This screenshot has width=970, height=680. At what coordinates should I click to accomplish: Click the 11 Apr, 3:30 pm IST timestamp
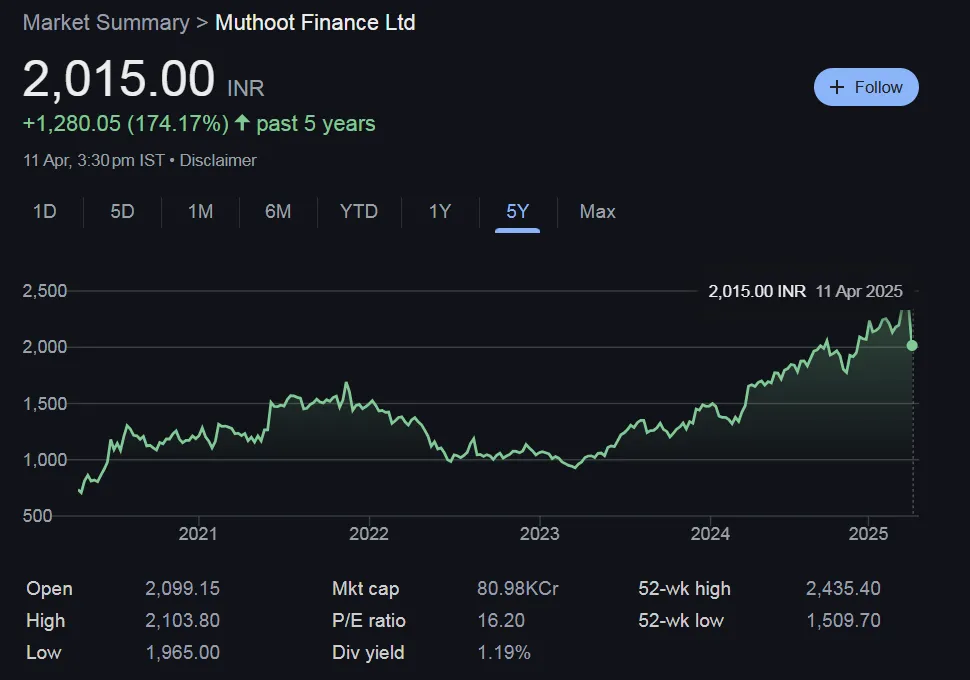coord(93,160)
